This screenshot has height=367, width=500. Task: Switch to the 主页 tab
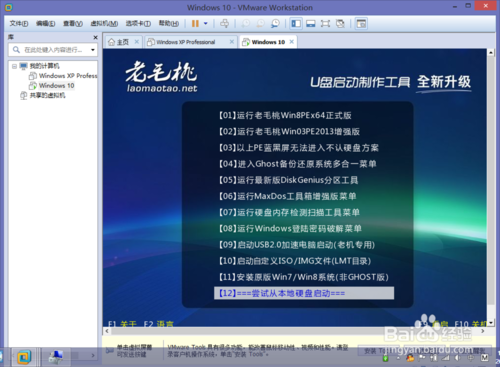click(123, 42)
